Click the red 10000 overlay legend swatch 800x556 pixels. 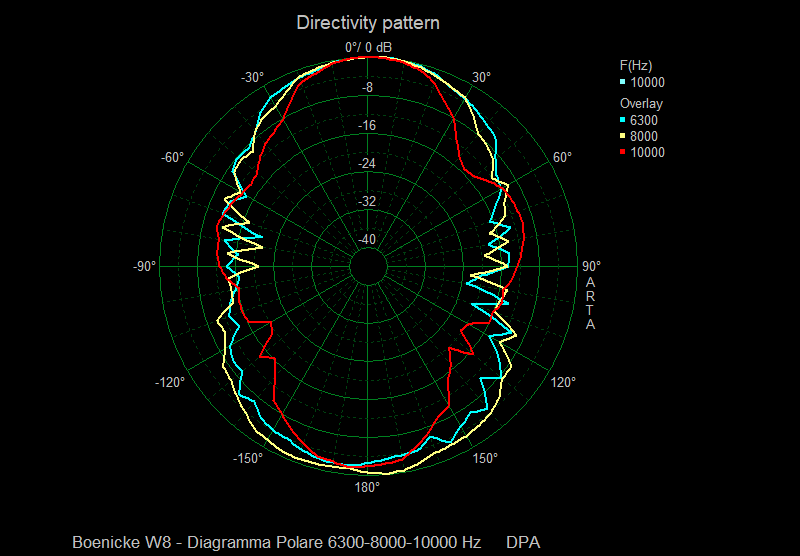(x=623, y=153)
